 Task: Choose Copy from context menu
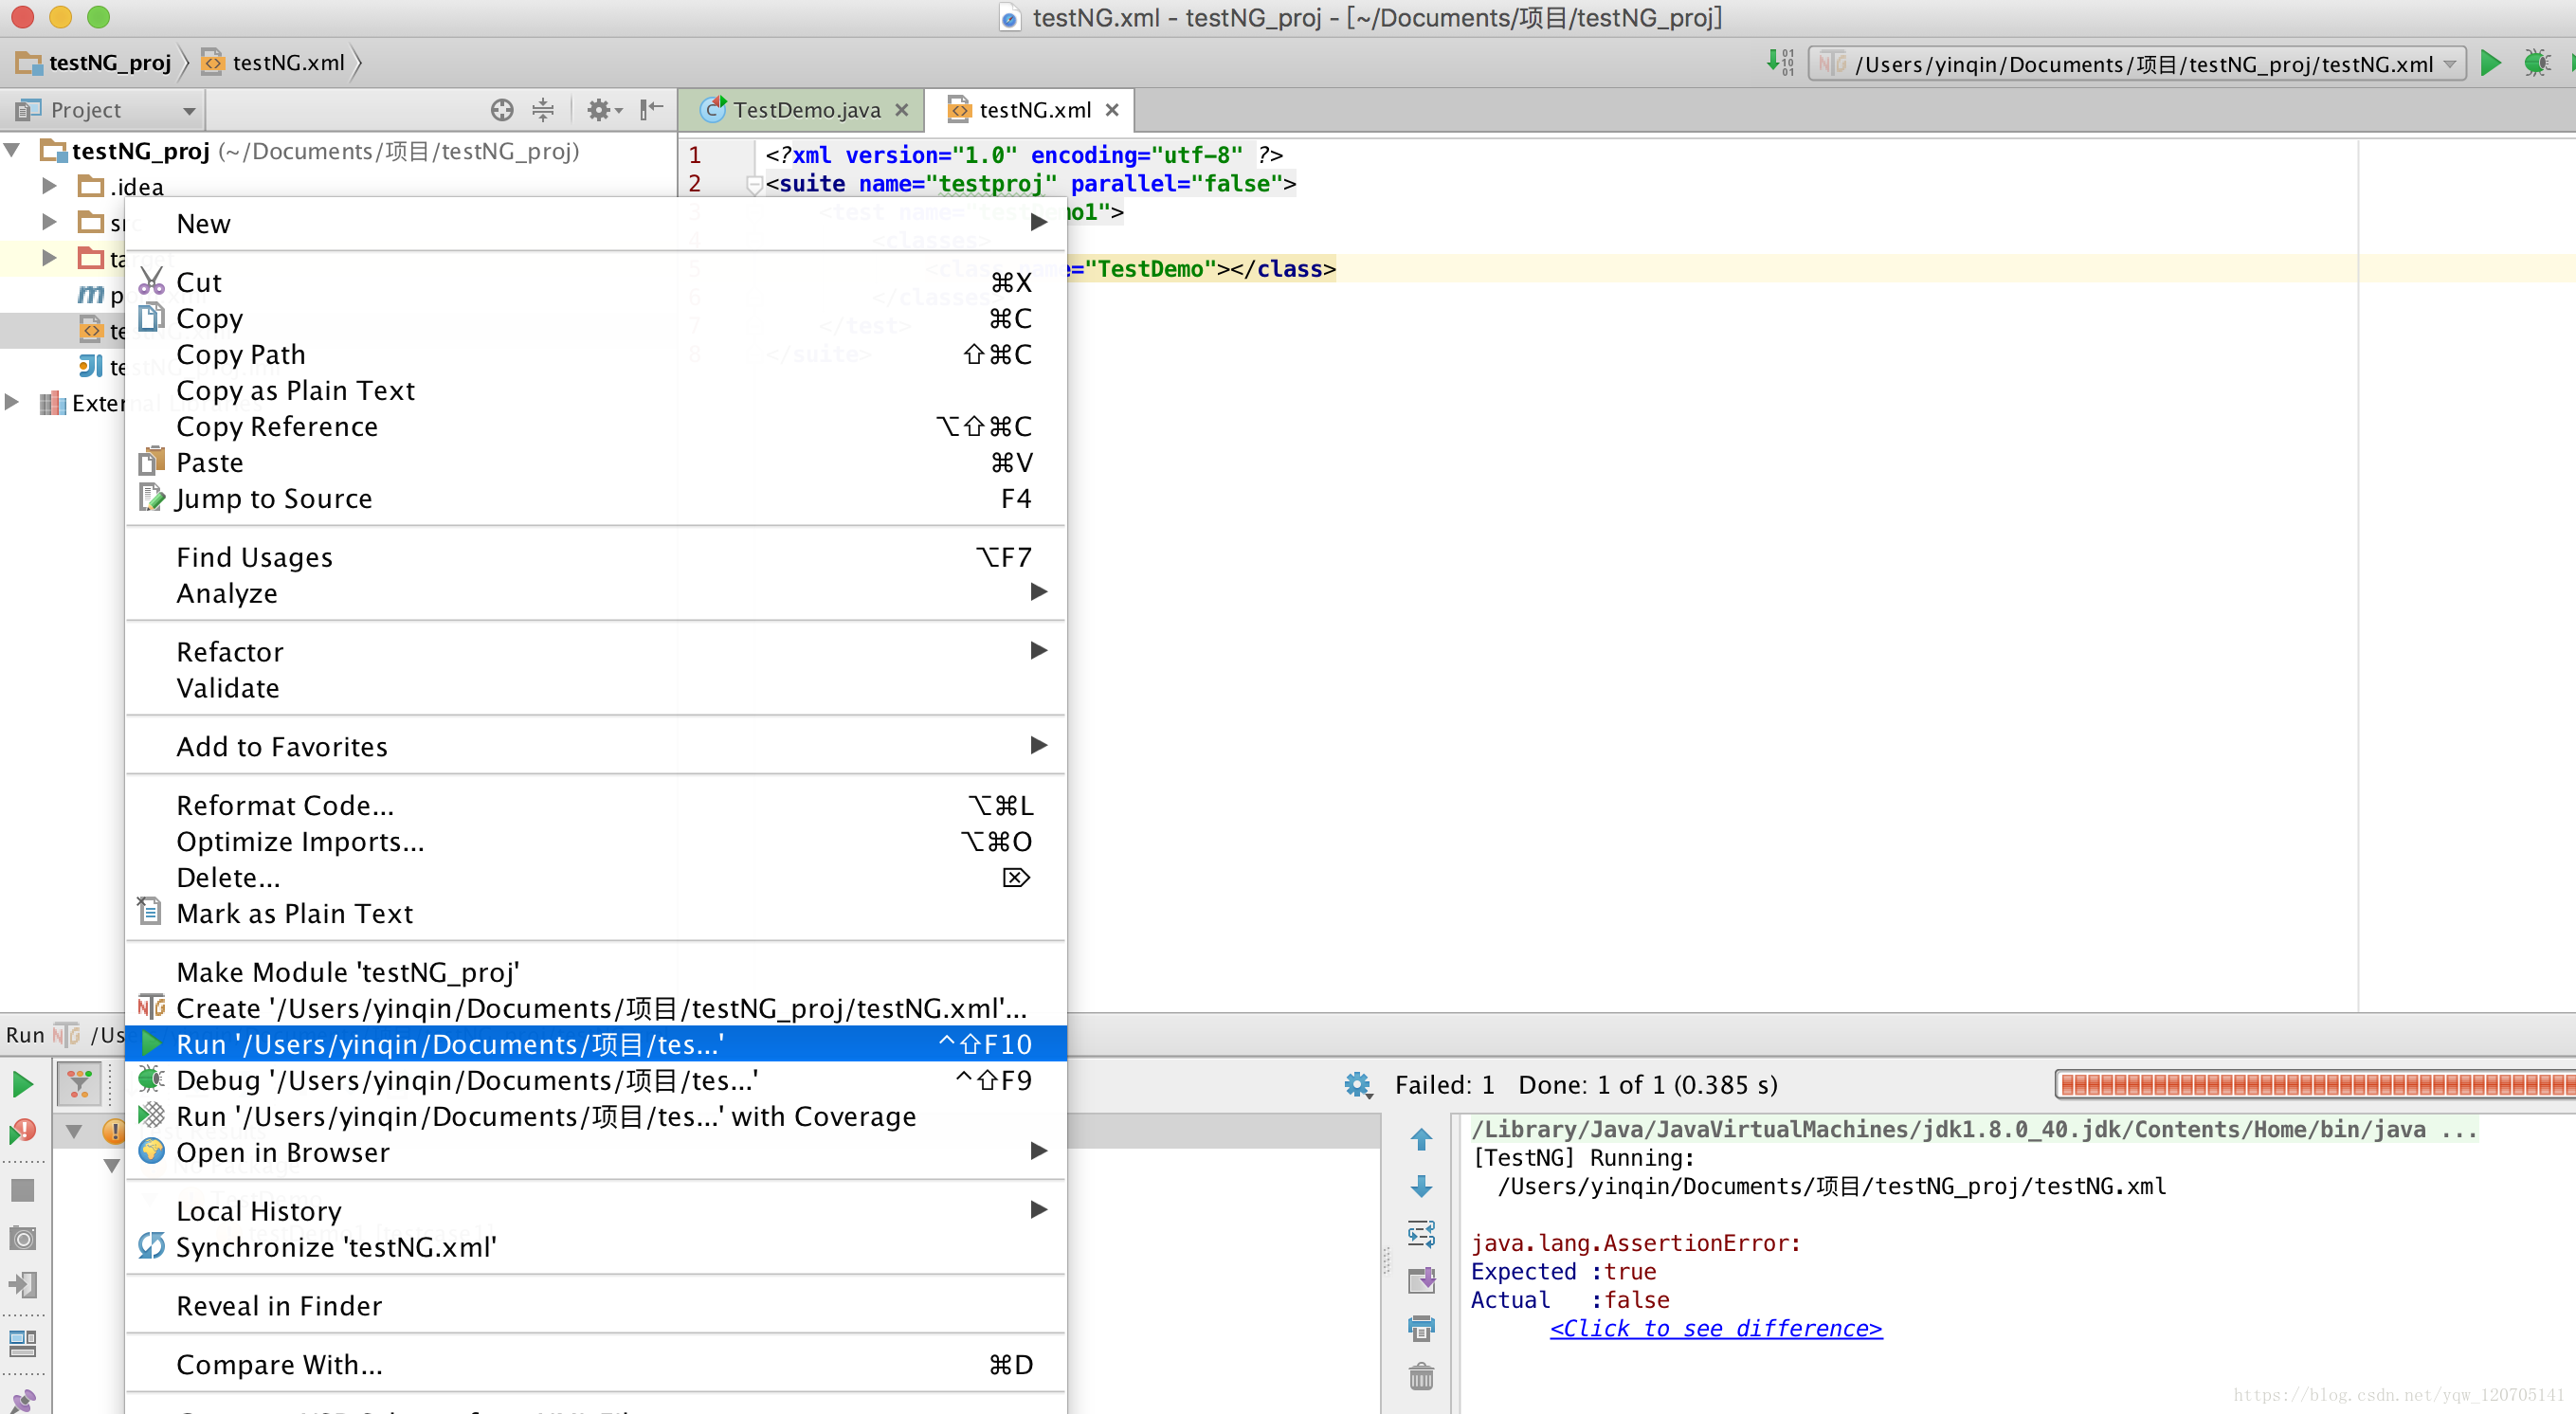click(596, 319)
